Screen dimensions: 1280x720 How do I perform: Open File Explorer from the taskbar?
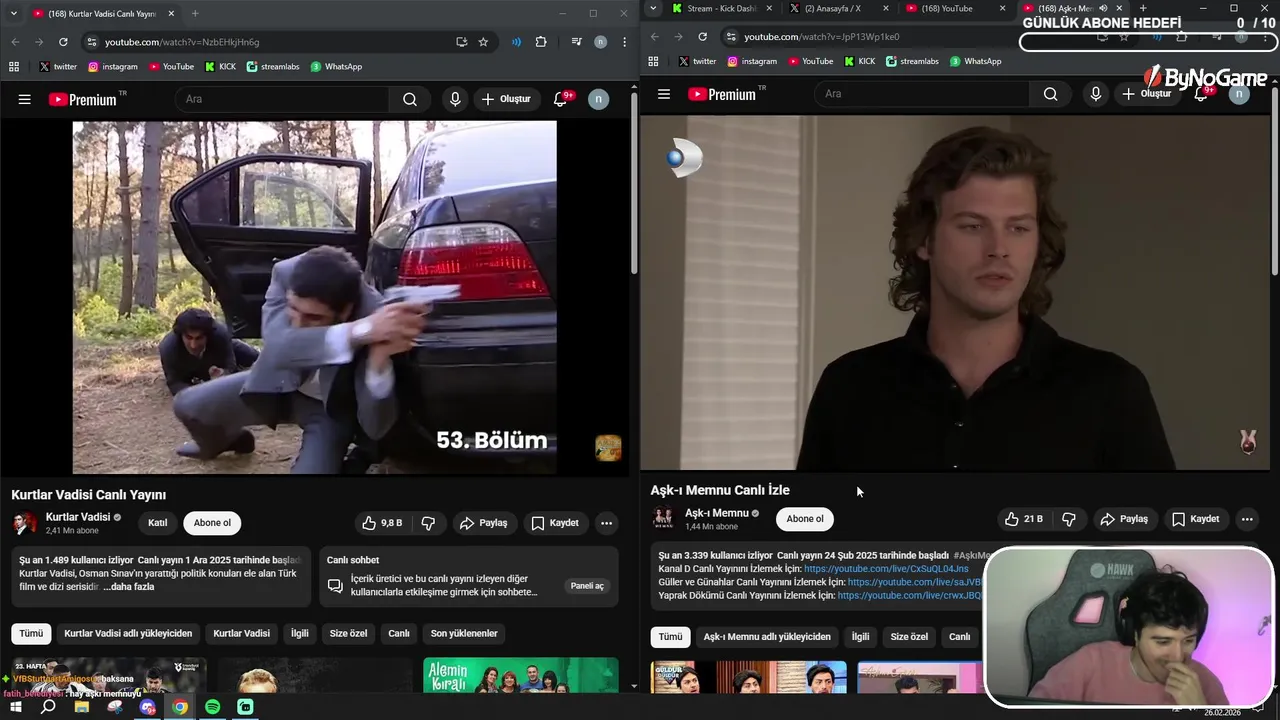[x=81, y=707]
